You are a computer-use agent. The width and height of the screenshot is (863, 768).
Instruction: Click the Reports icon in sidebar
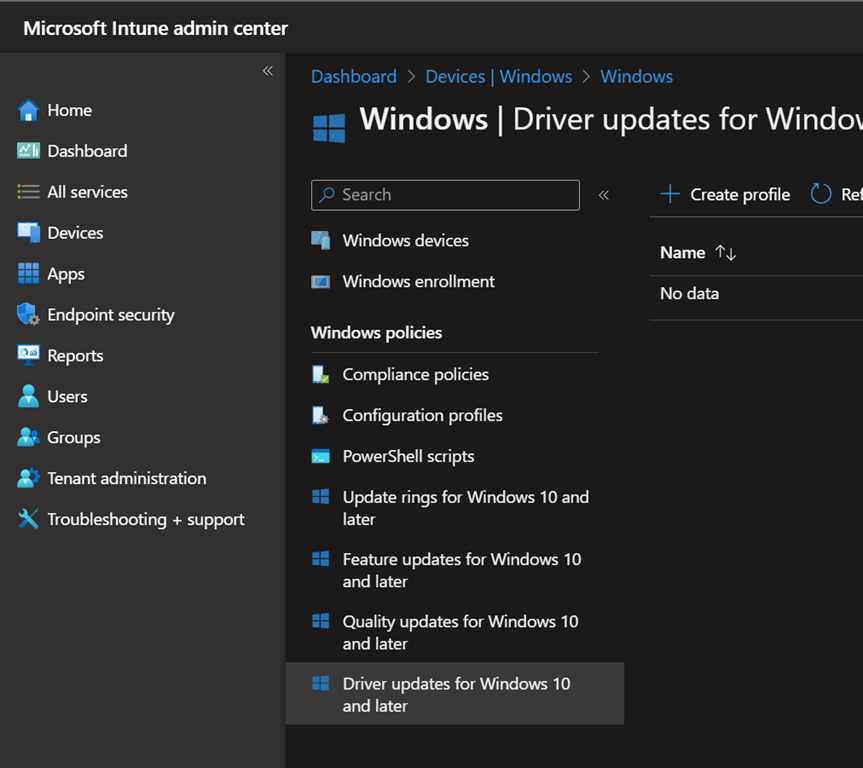point(28,356)
